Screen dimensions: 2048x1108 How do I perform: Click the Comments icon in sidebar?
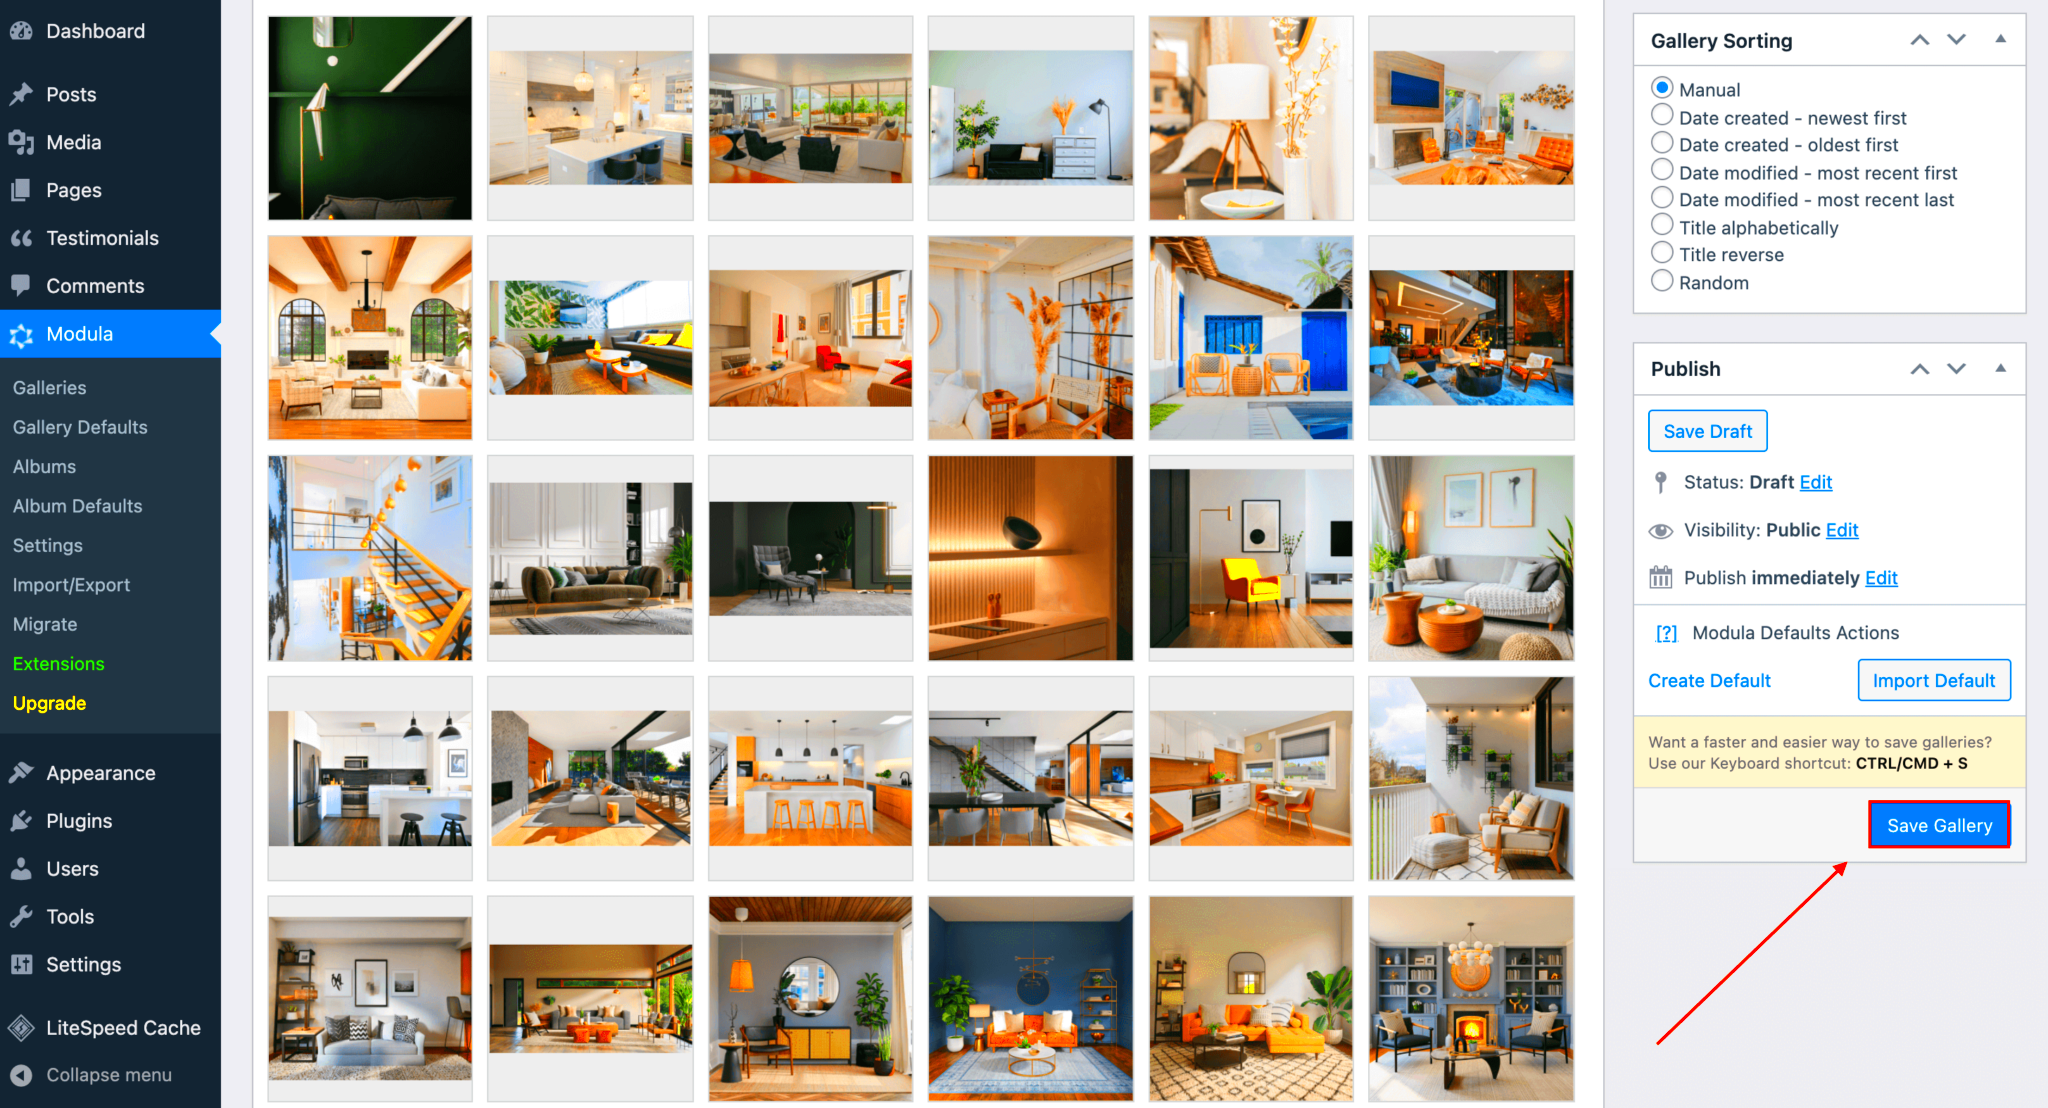(x=20, y=285)
